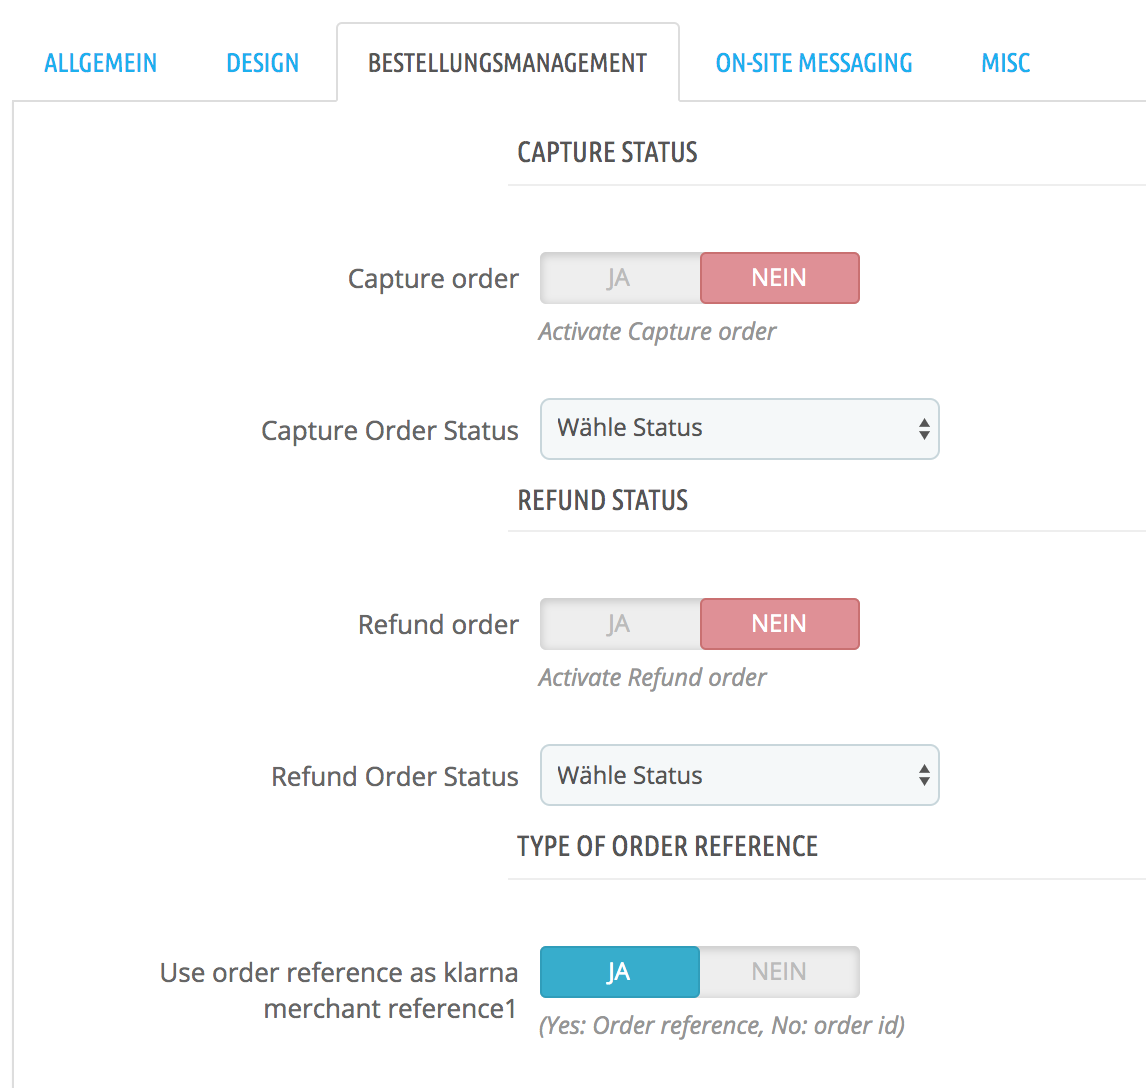Click the Capture order label
The height and width of the screenshot is (1088, 1146).
tap(433, 279)
